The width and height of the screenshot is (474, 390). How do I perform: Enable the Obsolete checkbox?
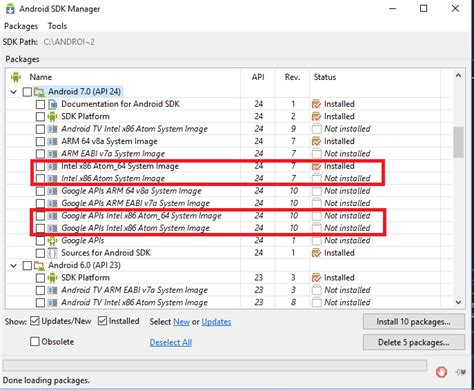pos(35,341)
